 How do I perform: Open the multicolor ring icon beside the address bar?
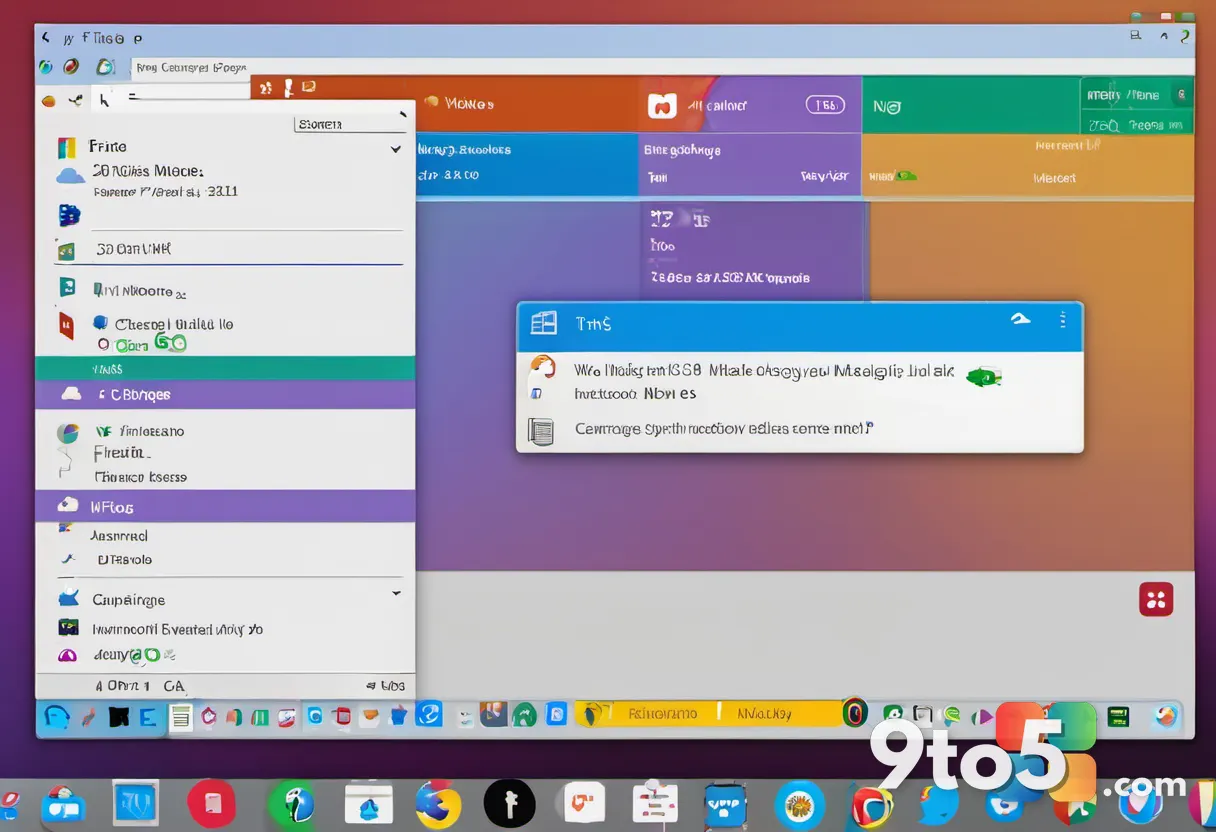click(x=105, y=67)
